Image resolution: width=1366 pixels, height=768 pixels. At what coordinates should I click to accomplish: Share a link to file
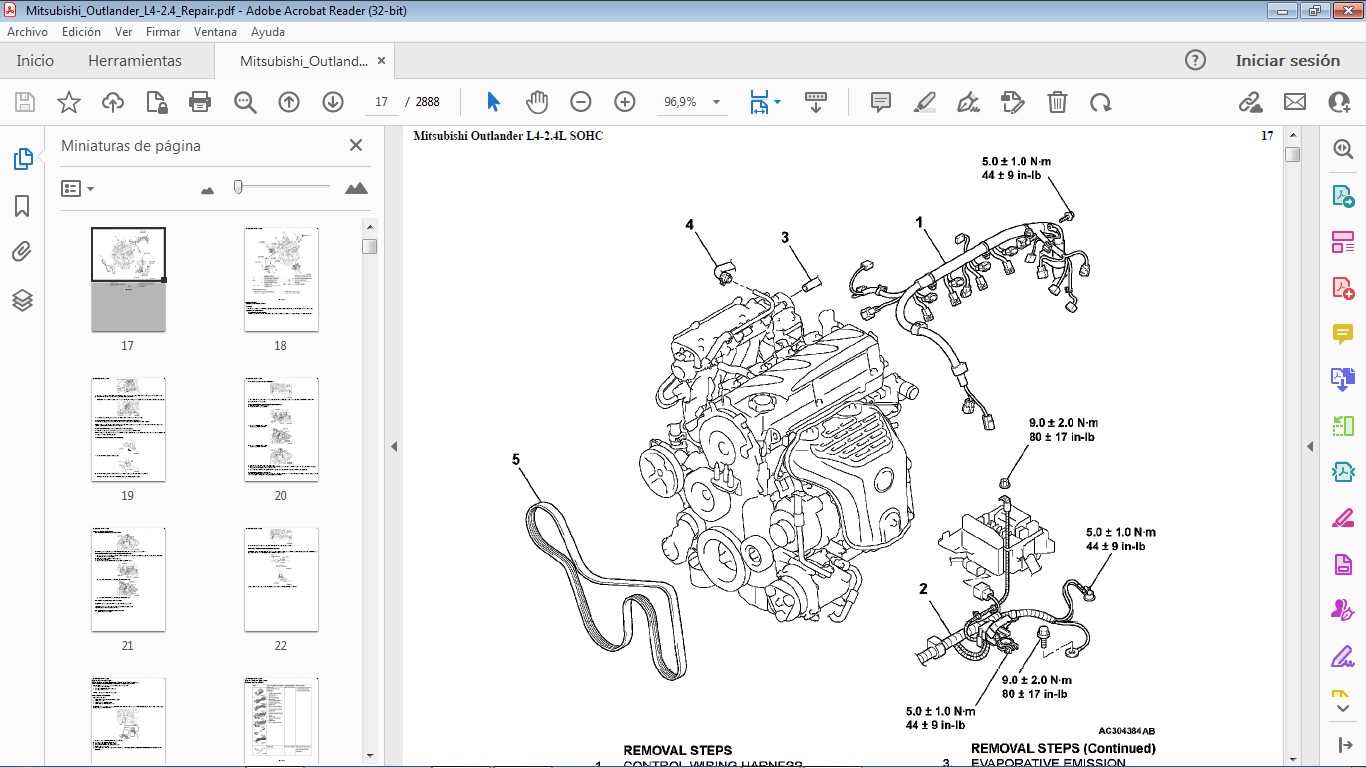tap(1250, 102)
